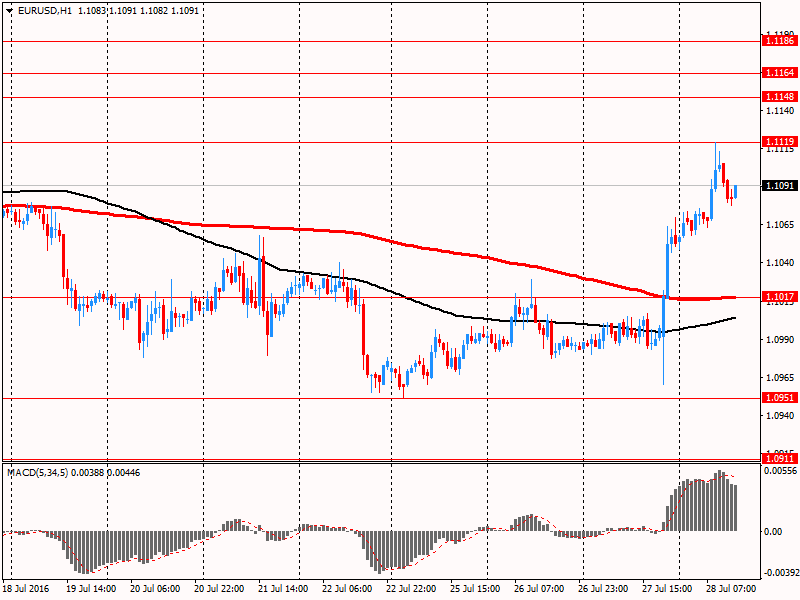Click the 0.00556 MACD scale value
The height and width of the screenshot is (600, 800).
click(780, 471)
